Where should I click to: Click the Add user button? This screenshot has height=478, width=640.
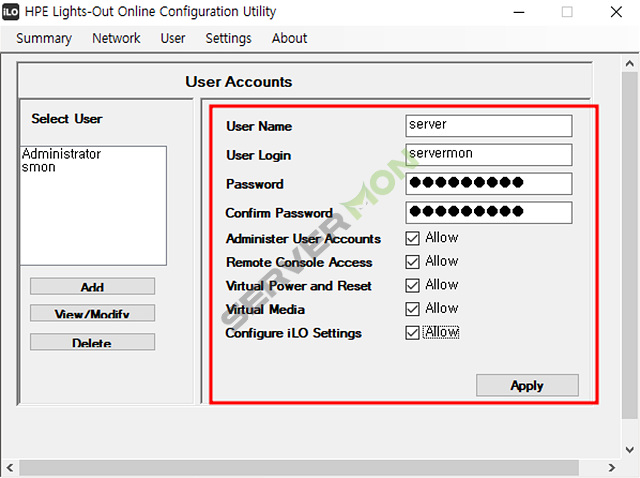click(92, 286)
